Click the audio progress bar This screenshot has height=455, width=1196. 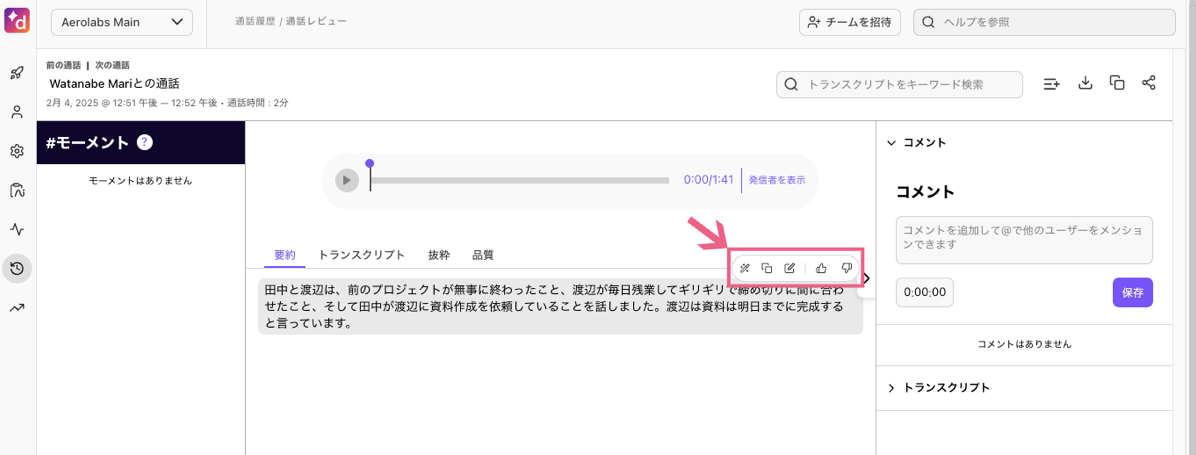[519, 181]
